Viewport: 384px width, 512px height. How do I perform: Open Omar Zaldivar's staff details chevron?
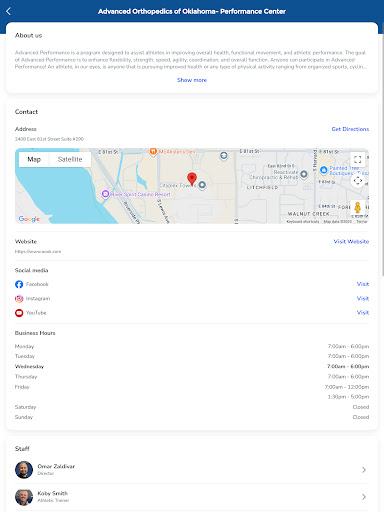point(364,470)
